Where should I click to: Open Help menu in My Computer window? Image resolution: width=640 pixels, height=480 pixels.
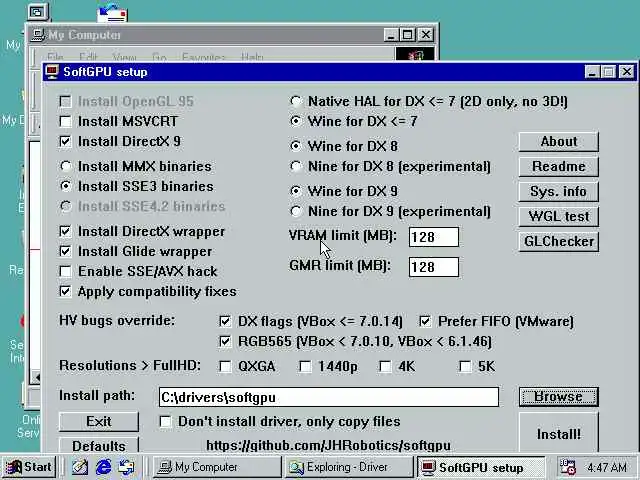click(252, 56)
